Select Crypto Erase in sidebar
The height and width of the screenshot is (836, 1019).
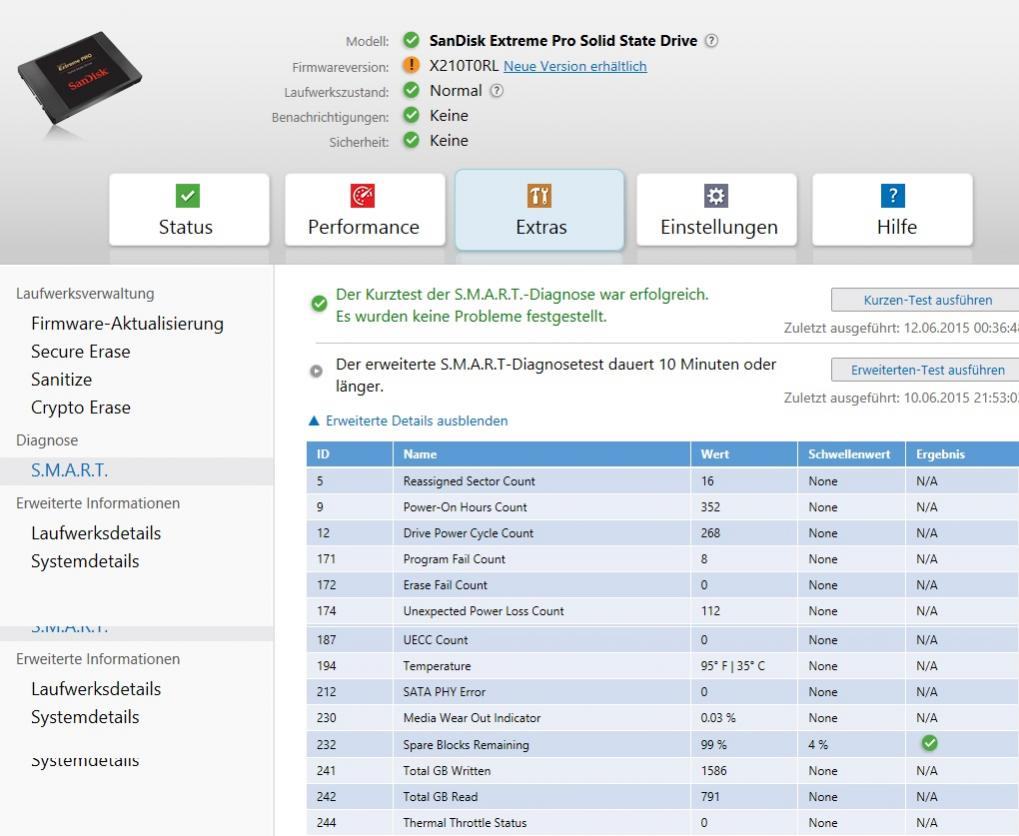point(81,408)
